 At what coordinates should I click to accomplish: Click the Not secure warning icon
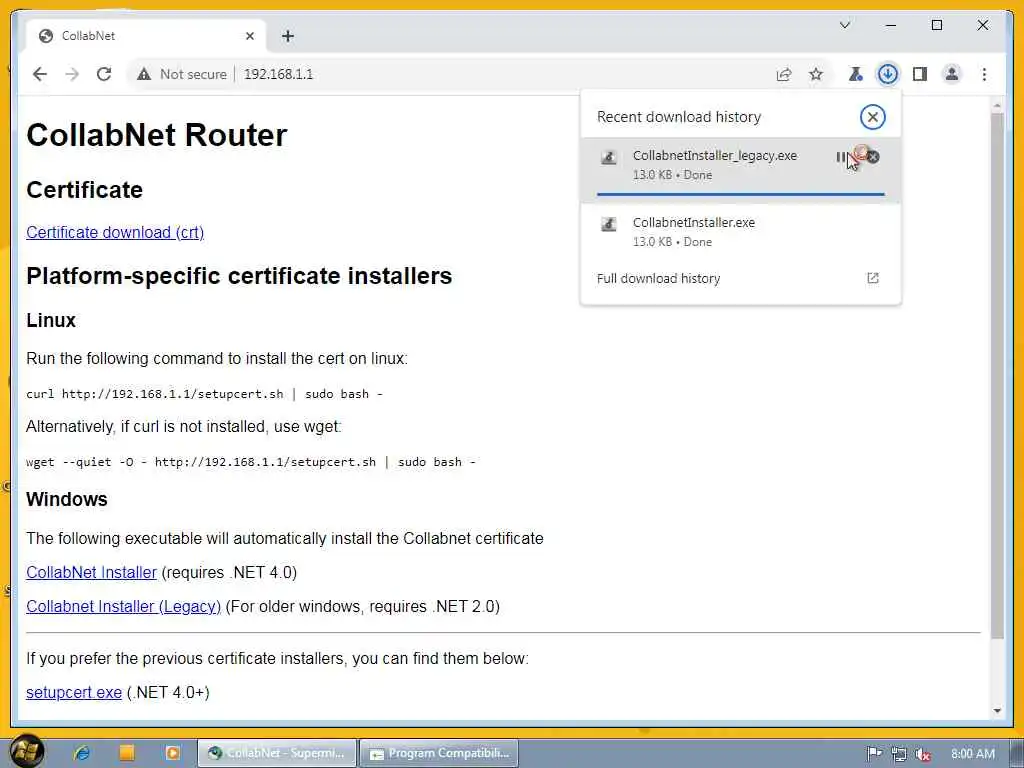tap(144, 74)
